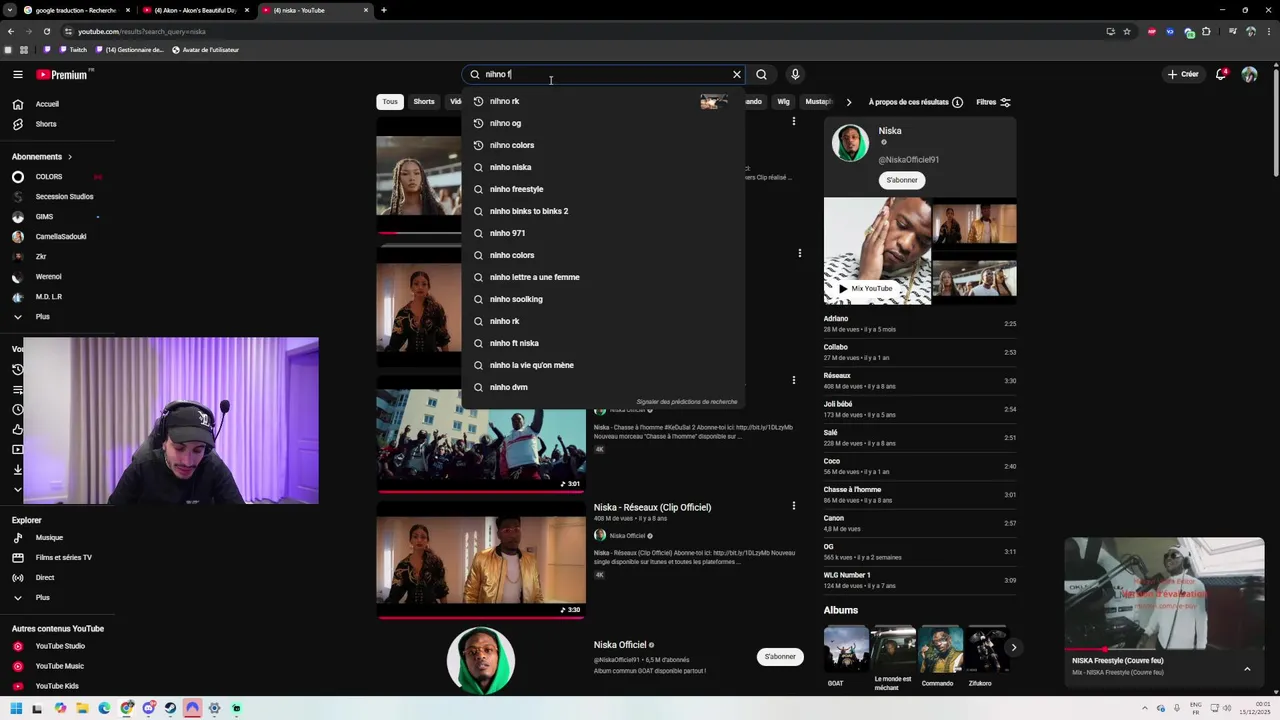Open the YouTube hamburger guide menu
Viewport: 1280px width, 720px height.
18,74
